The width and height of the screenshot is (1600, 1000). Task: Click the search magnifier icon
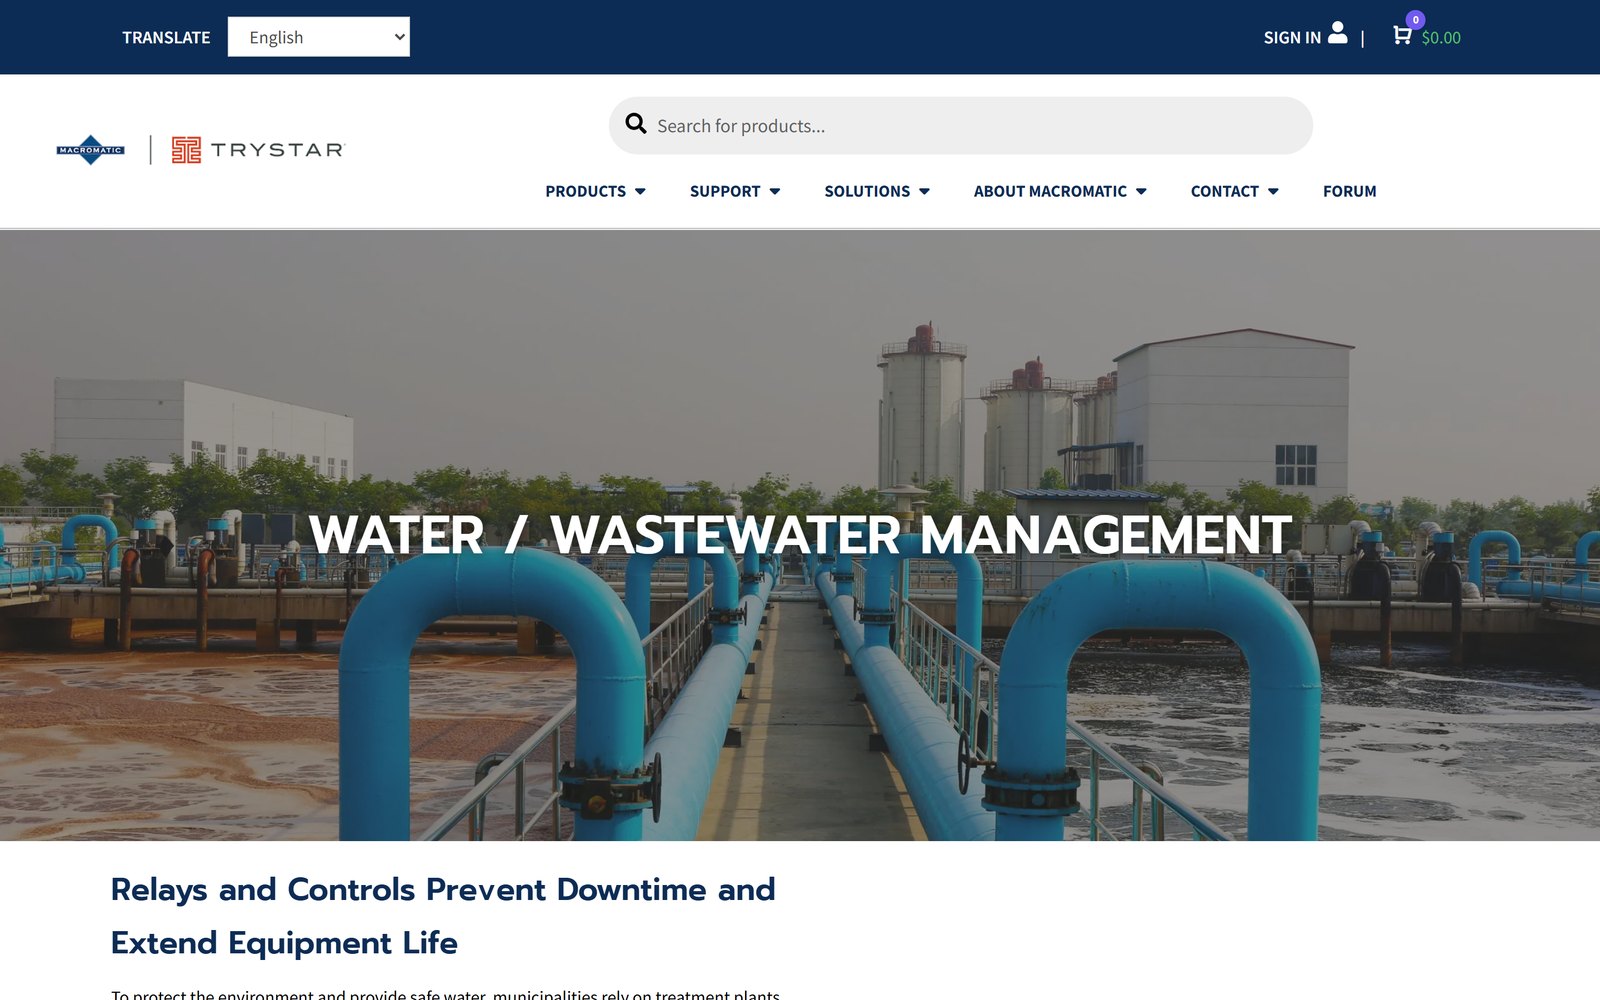click(x=636, y=124)
